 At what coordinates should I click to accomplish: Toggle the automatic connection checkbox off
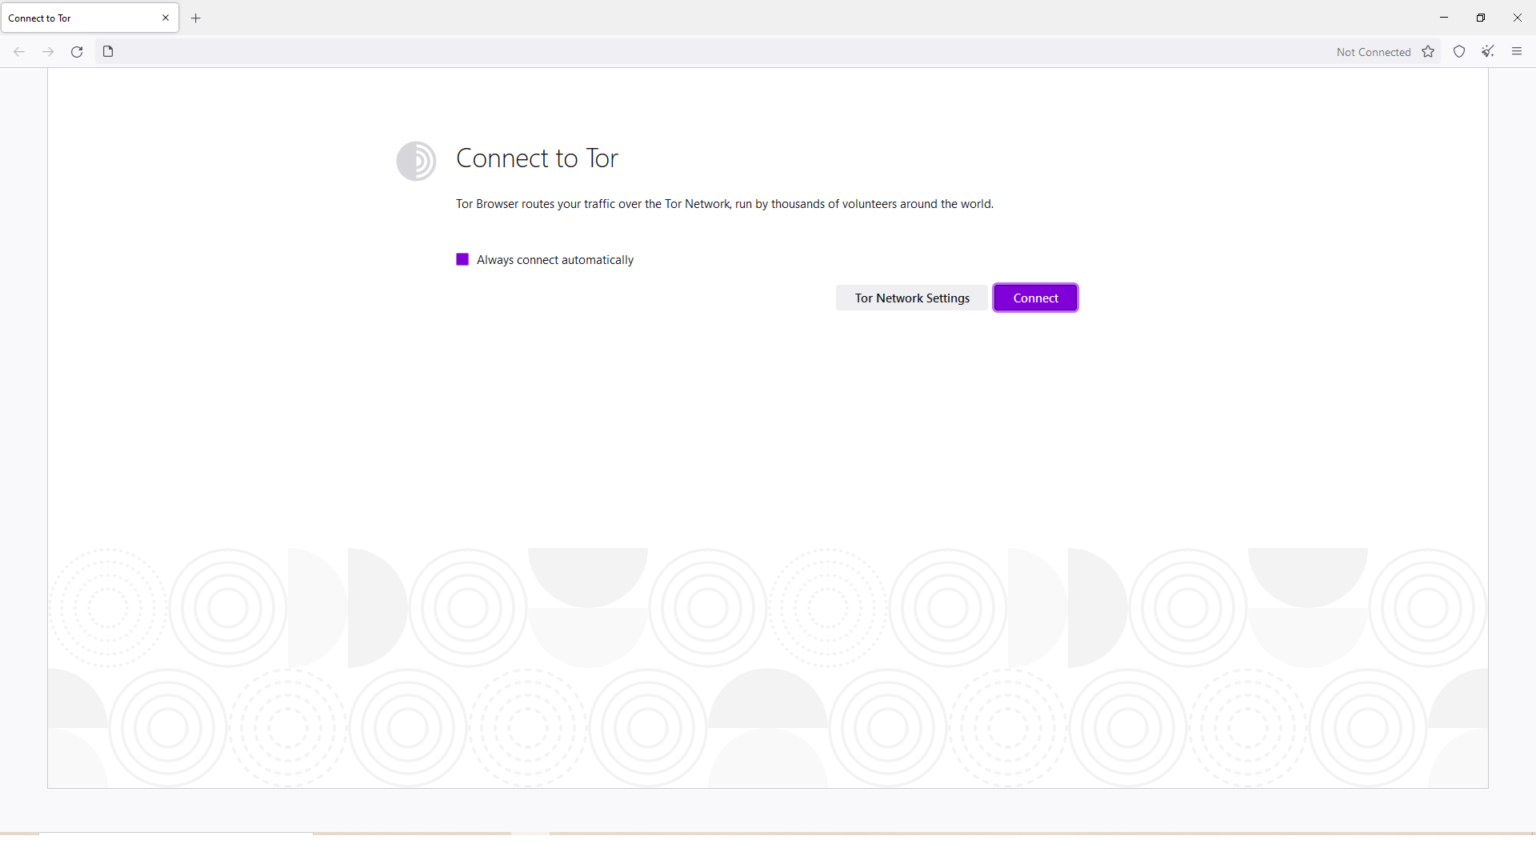coord(462,259)
